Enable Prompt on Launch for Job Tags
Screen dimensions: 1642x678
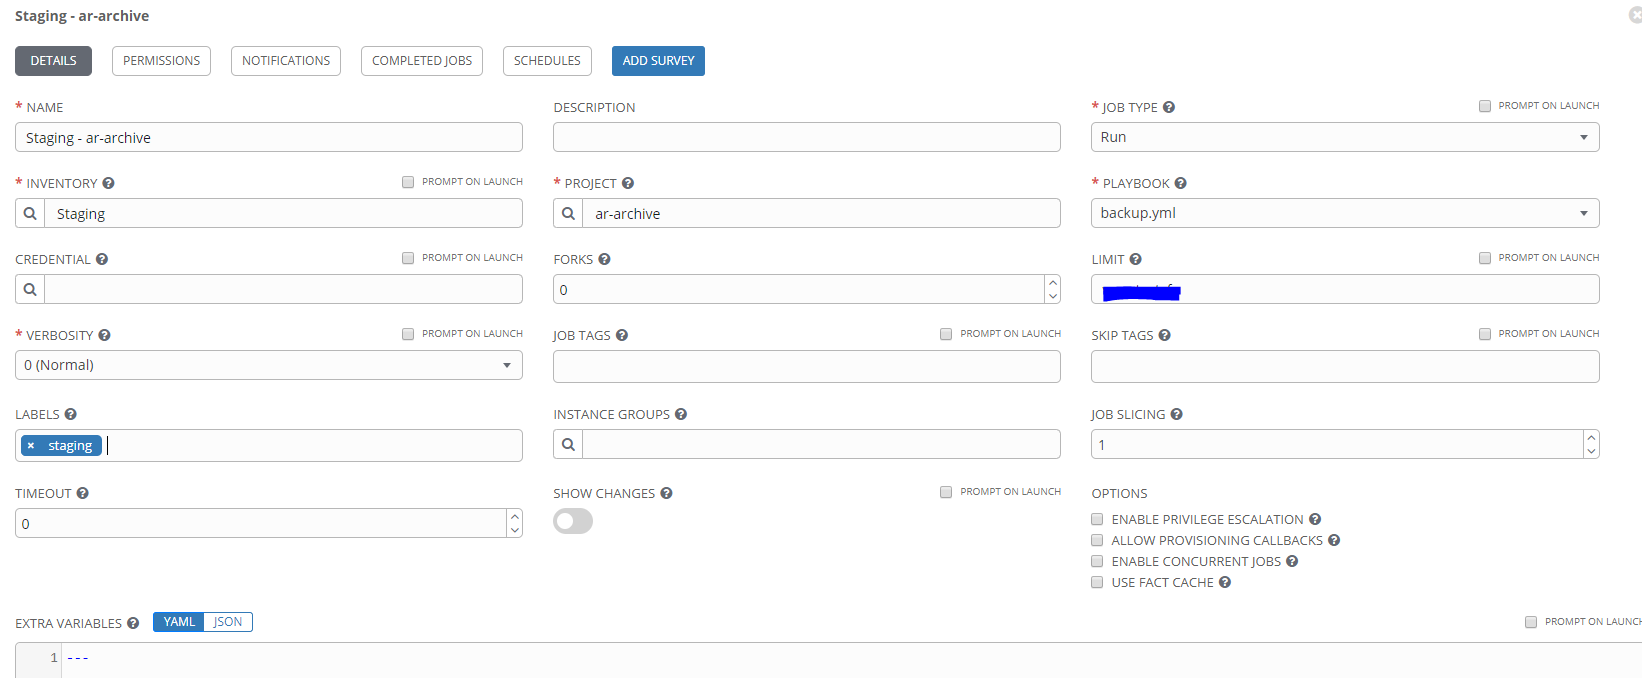point(946,334)
